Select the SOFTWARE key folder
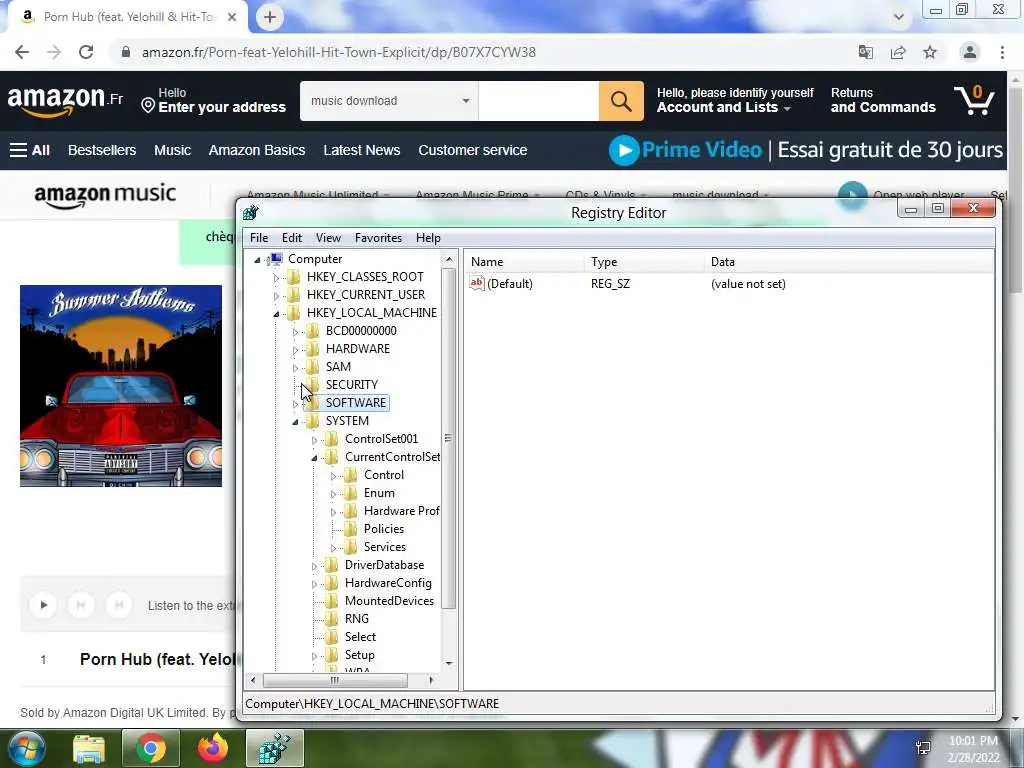 click(356, 402)
